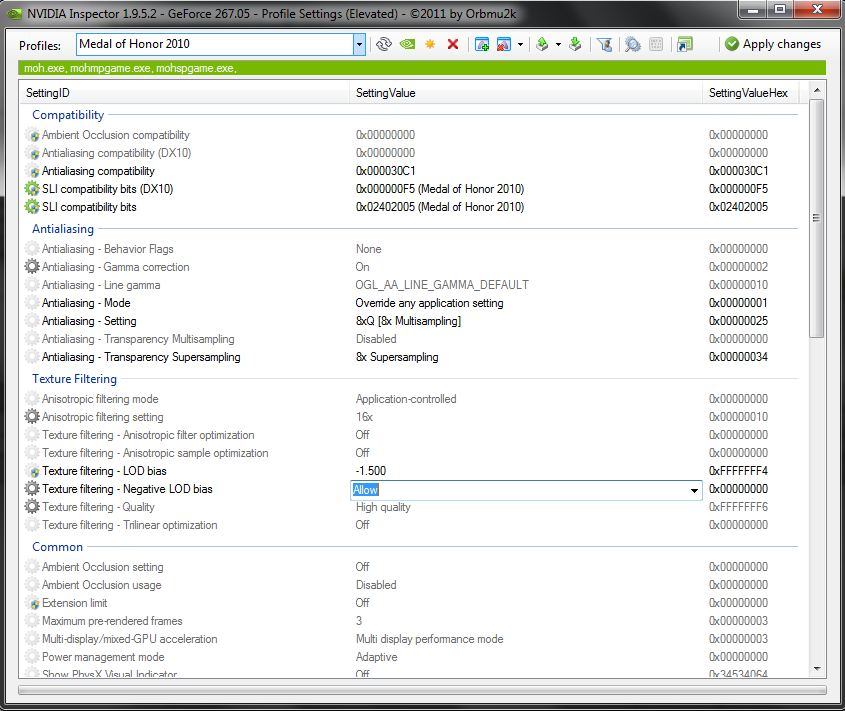845x711 pixels.
Task: Click the Compatibility group header
Action: (68, 115)
